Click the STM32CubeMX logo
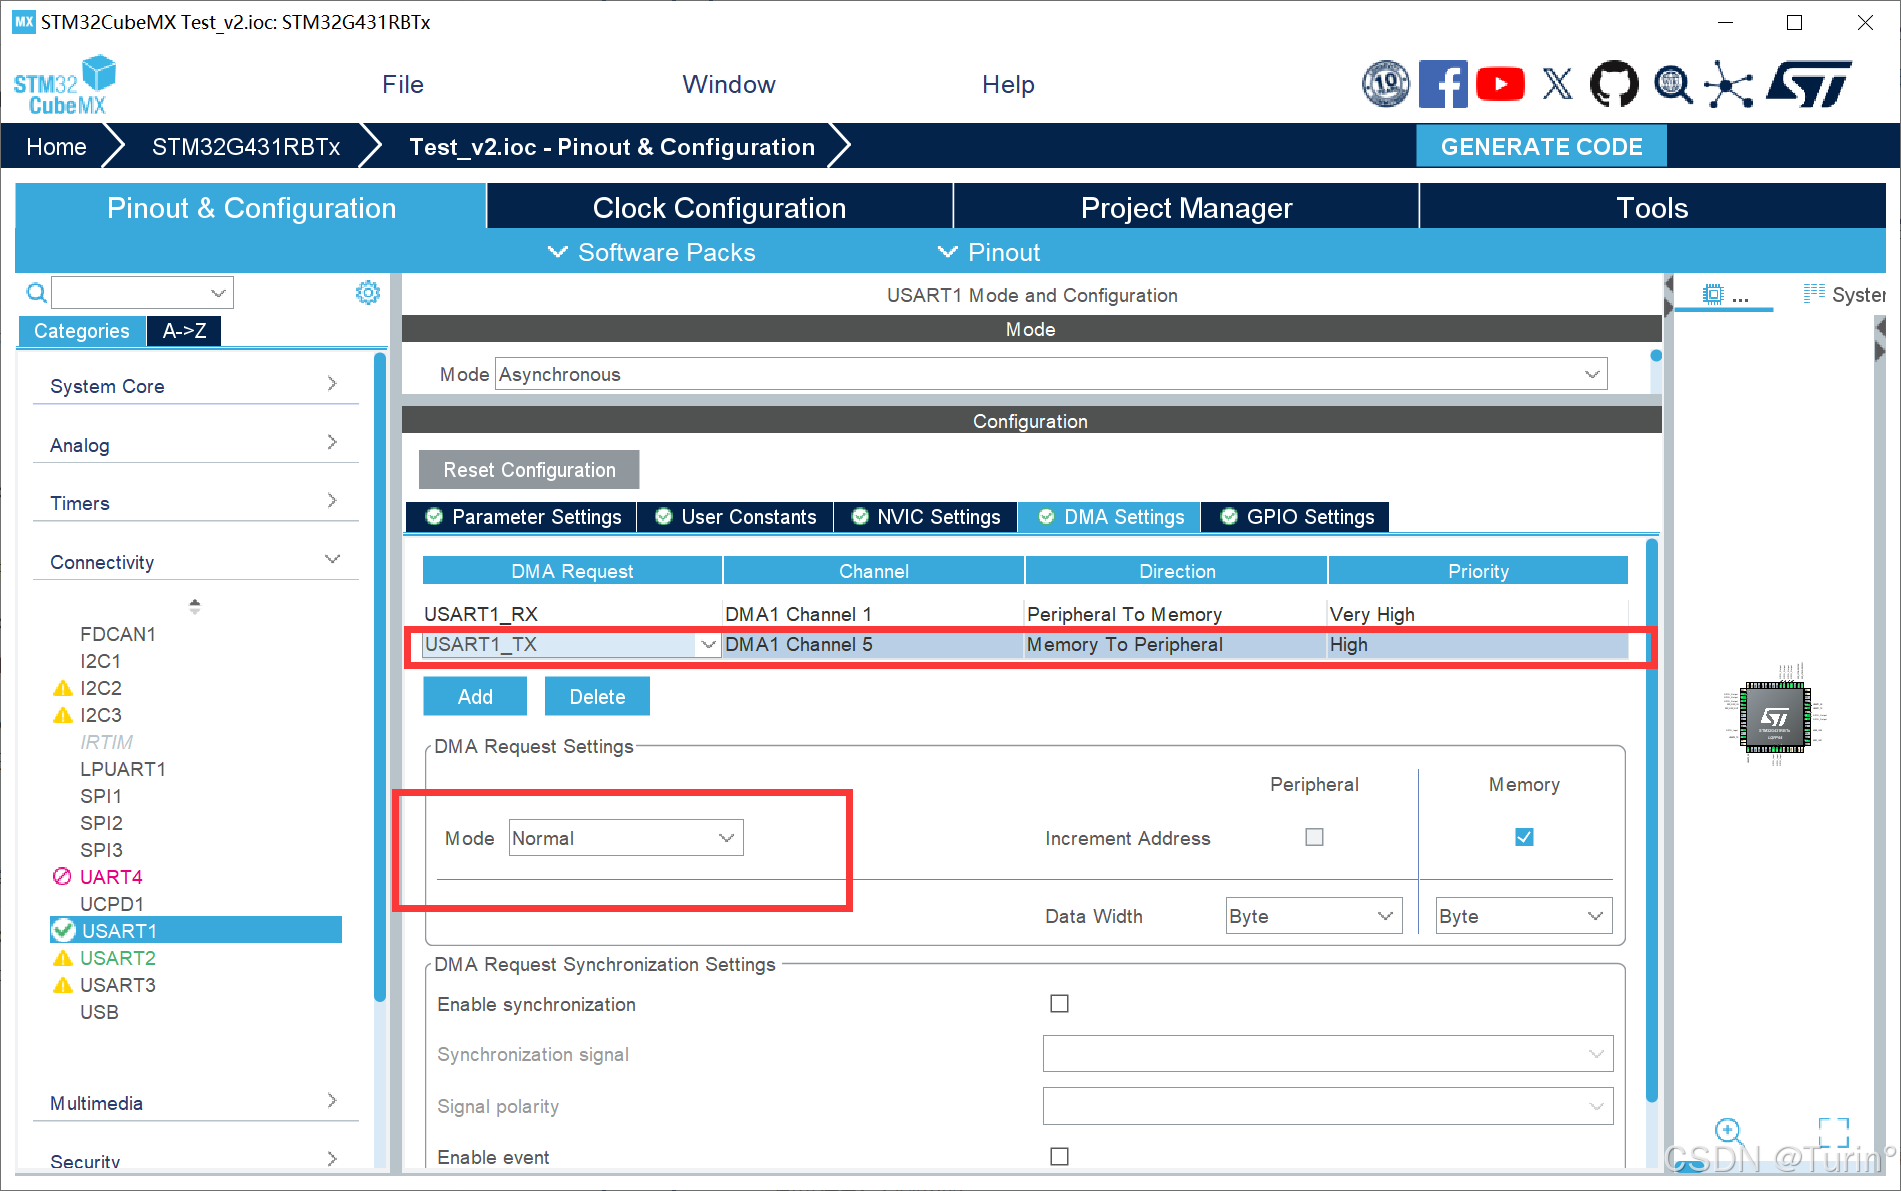 (x=65, y=85)
